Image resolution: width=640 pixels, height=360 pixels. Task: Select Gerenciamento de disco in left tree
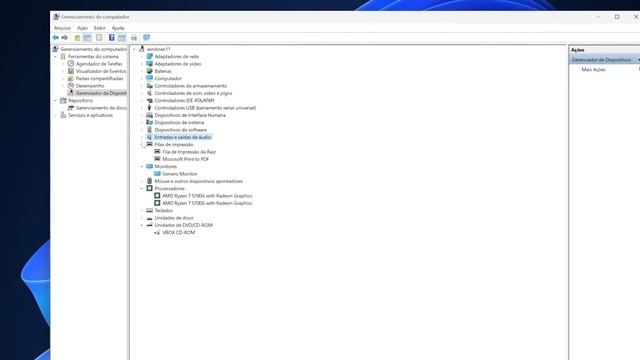pyautogui.click(x=101, y=108)
